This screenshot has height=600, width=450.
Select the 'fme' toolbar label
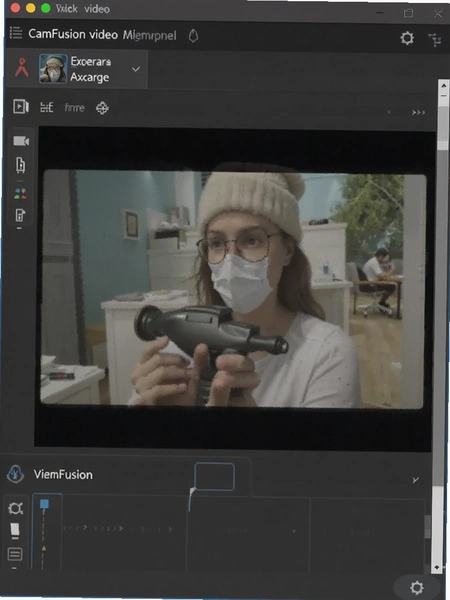pyautogui.click(x=74, y=108)
